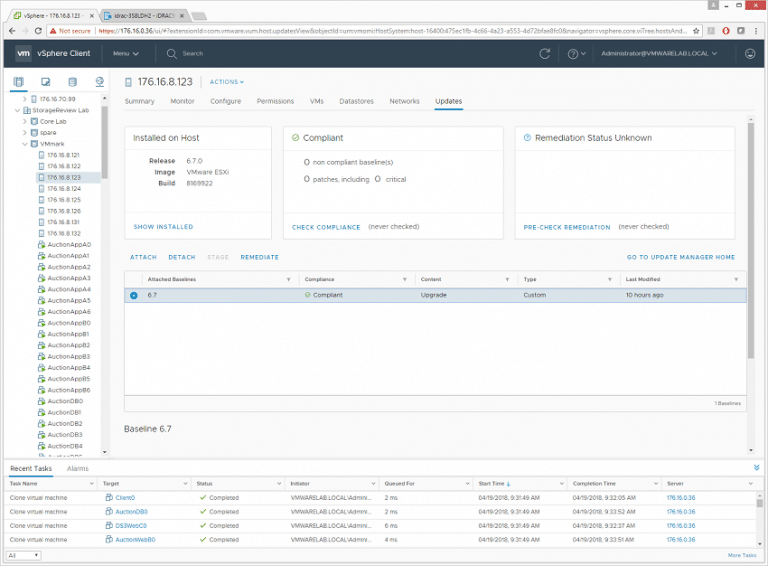Image resolution: width=768 pixels, height=566 pixels.
Task: Go back in browser history
Action: (12, 31)
